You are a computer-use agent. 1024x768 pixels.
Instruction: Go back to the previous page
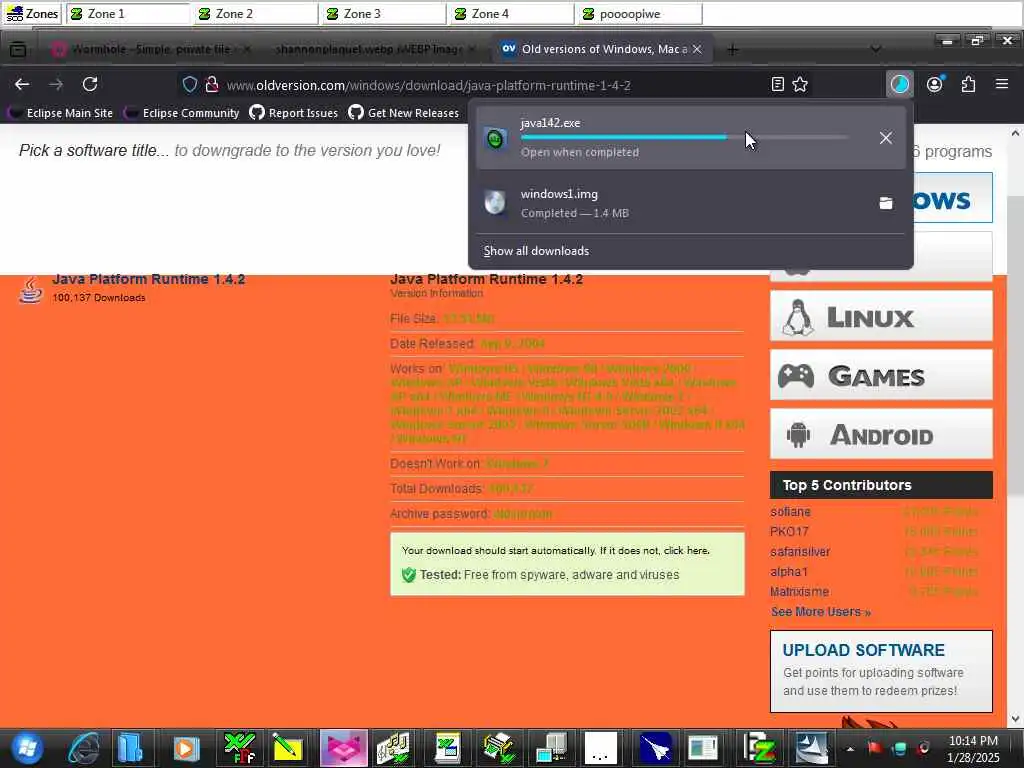(22, 84)
